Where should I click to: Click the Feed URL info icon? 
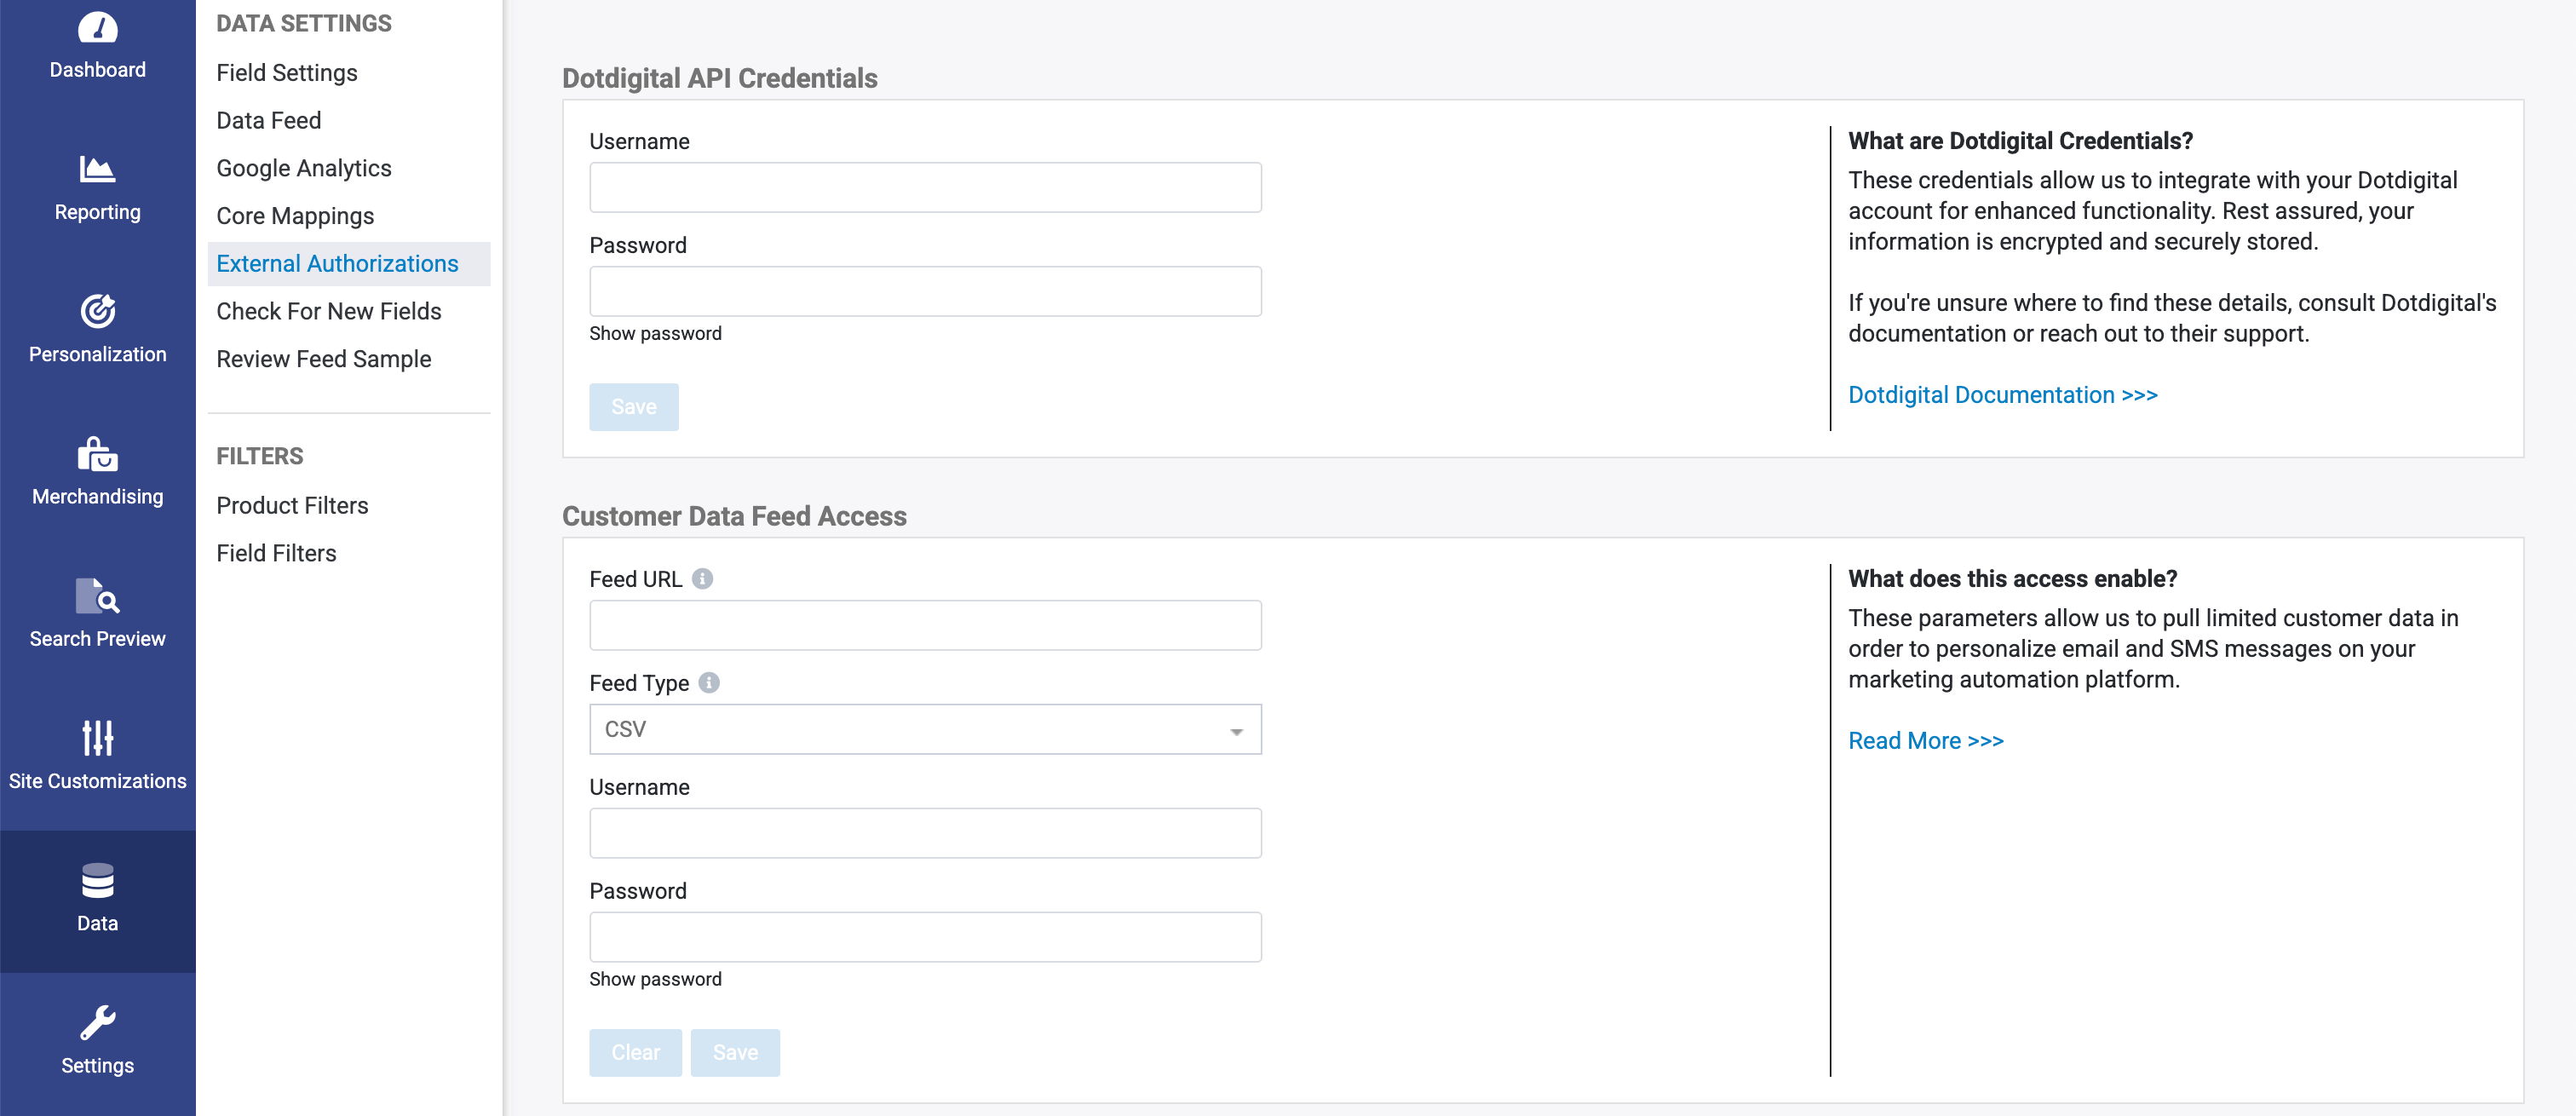[x=703, y=579]
